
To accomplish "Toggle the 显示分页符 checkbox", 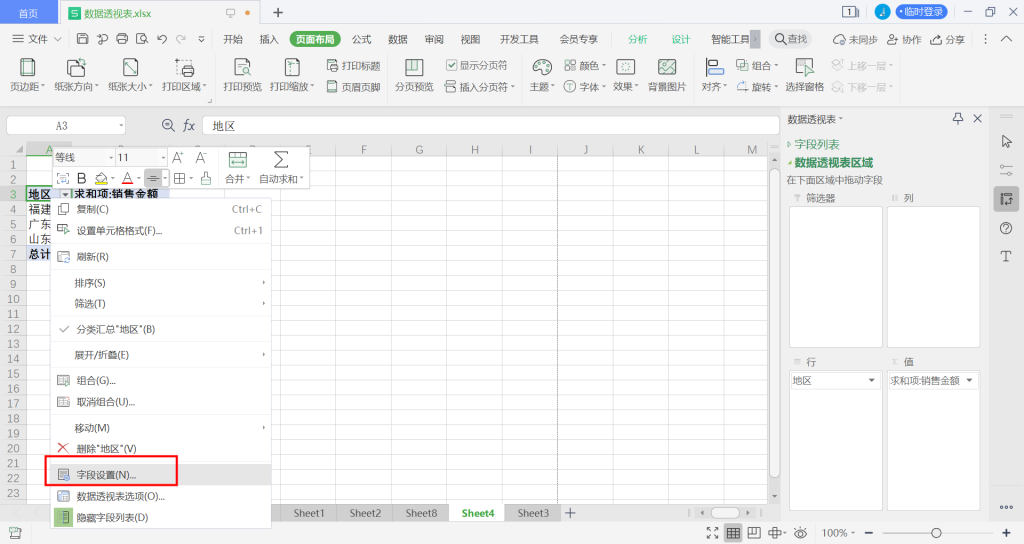I will pyautogui.click(x=451, y=65).
